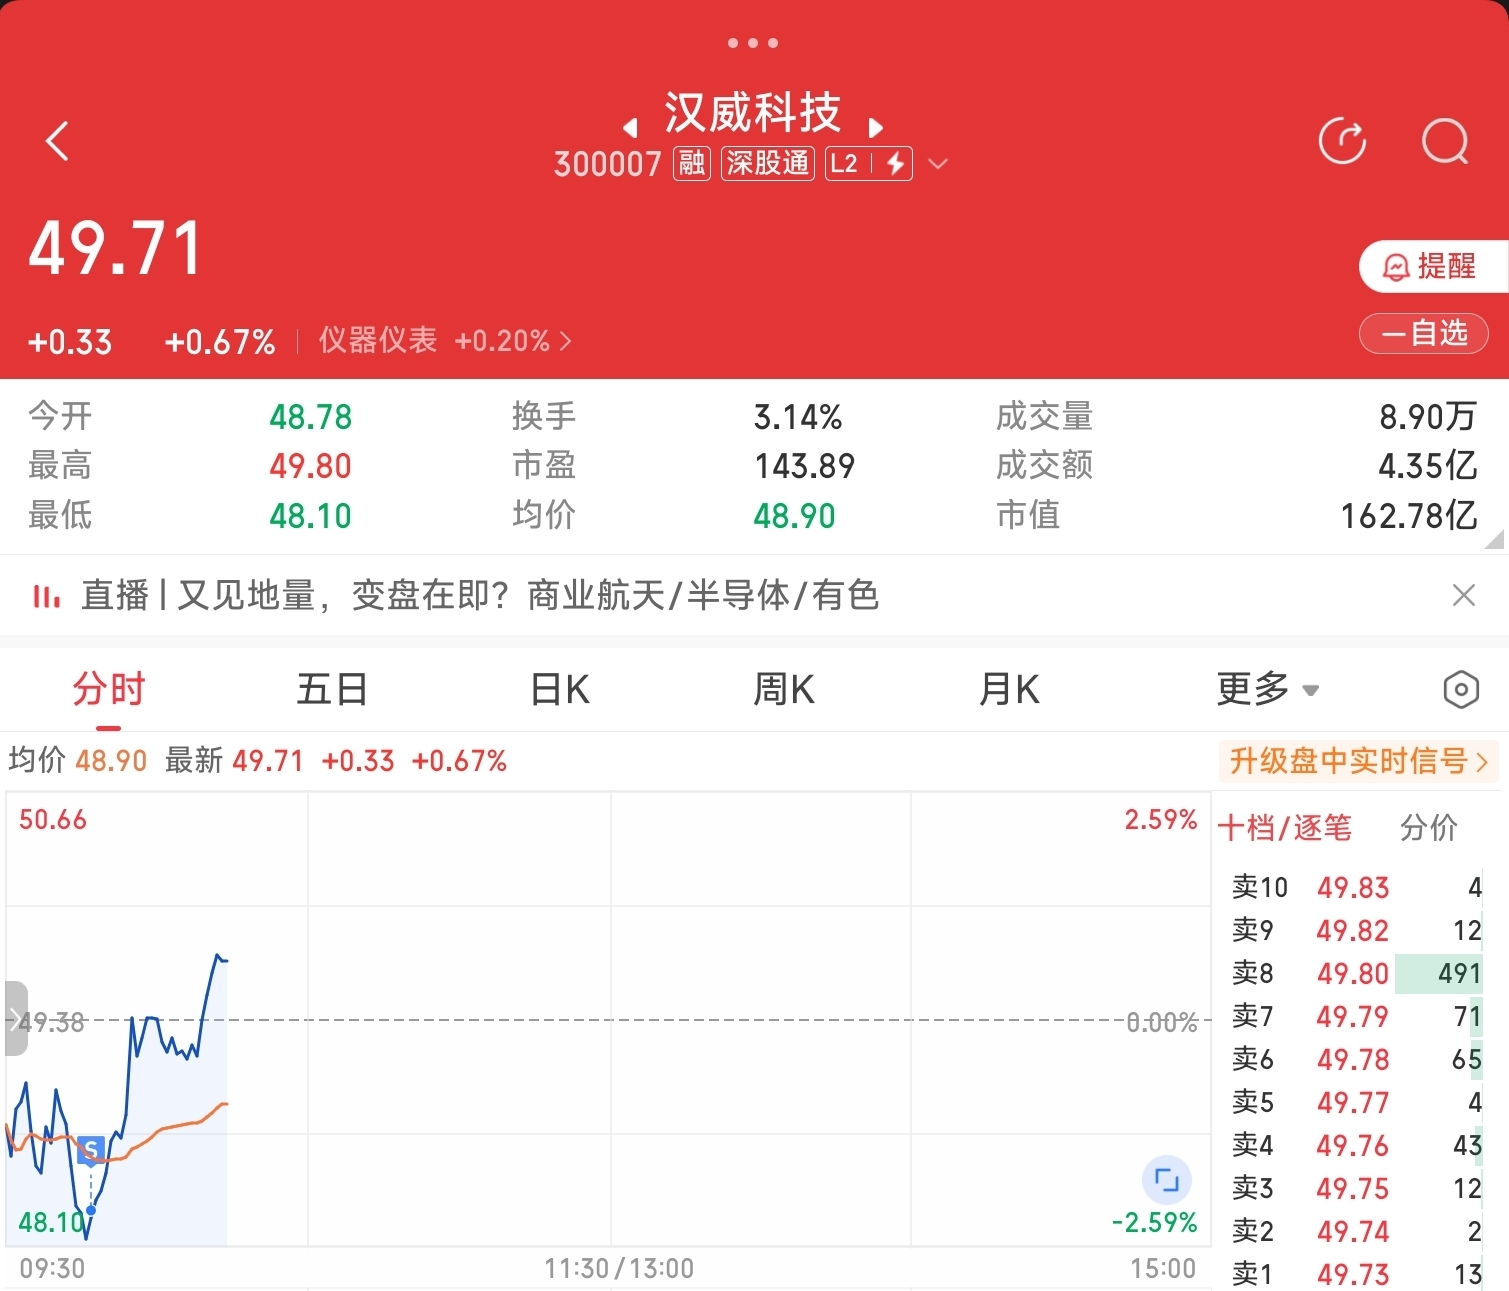Tap the current price 49.71
The image size is (1509, 1291).
116,249
